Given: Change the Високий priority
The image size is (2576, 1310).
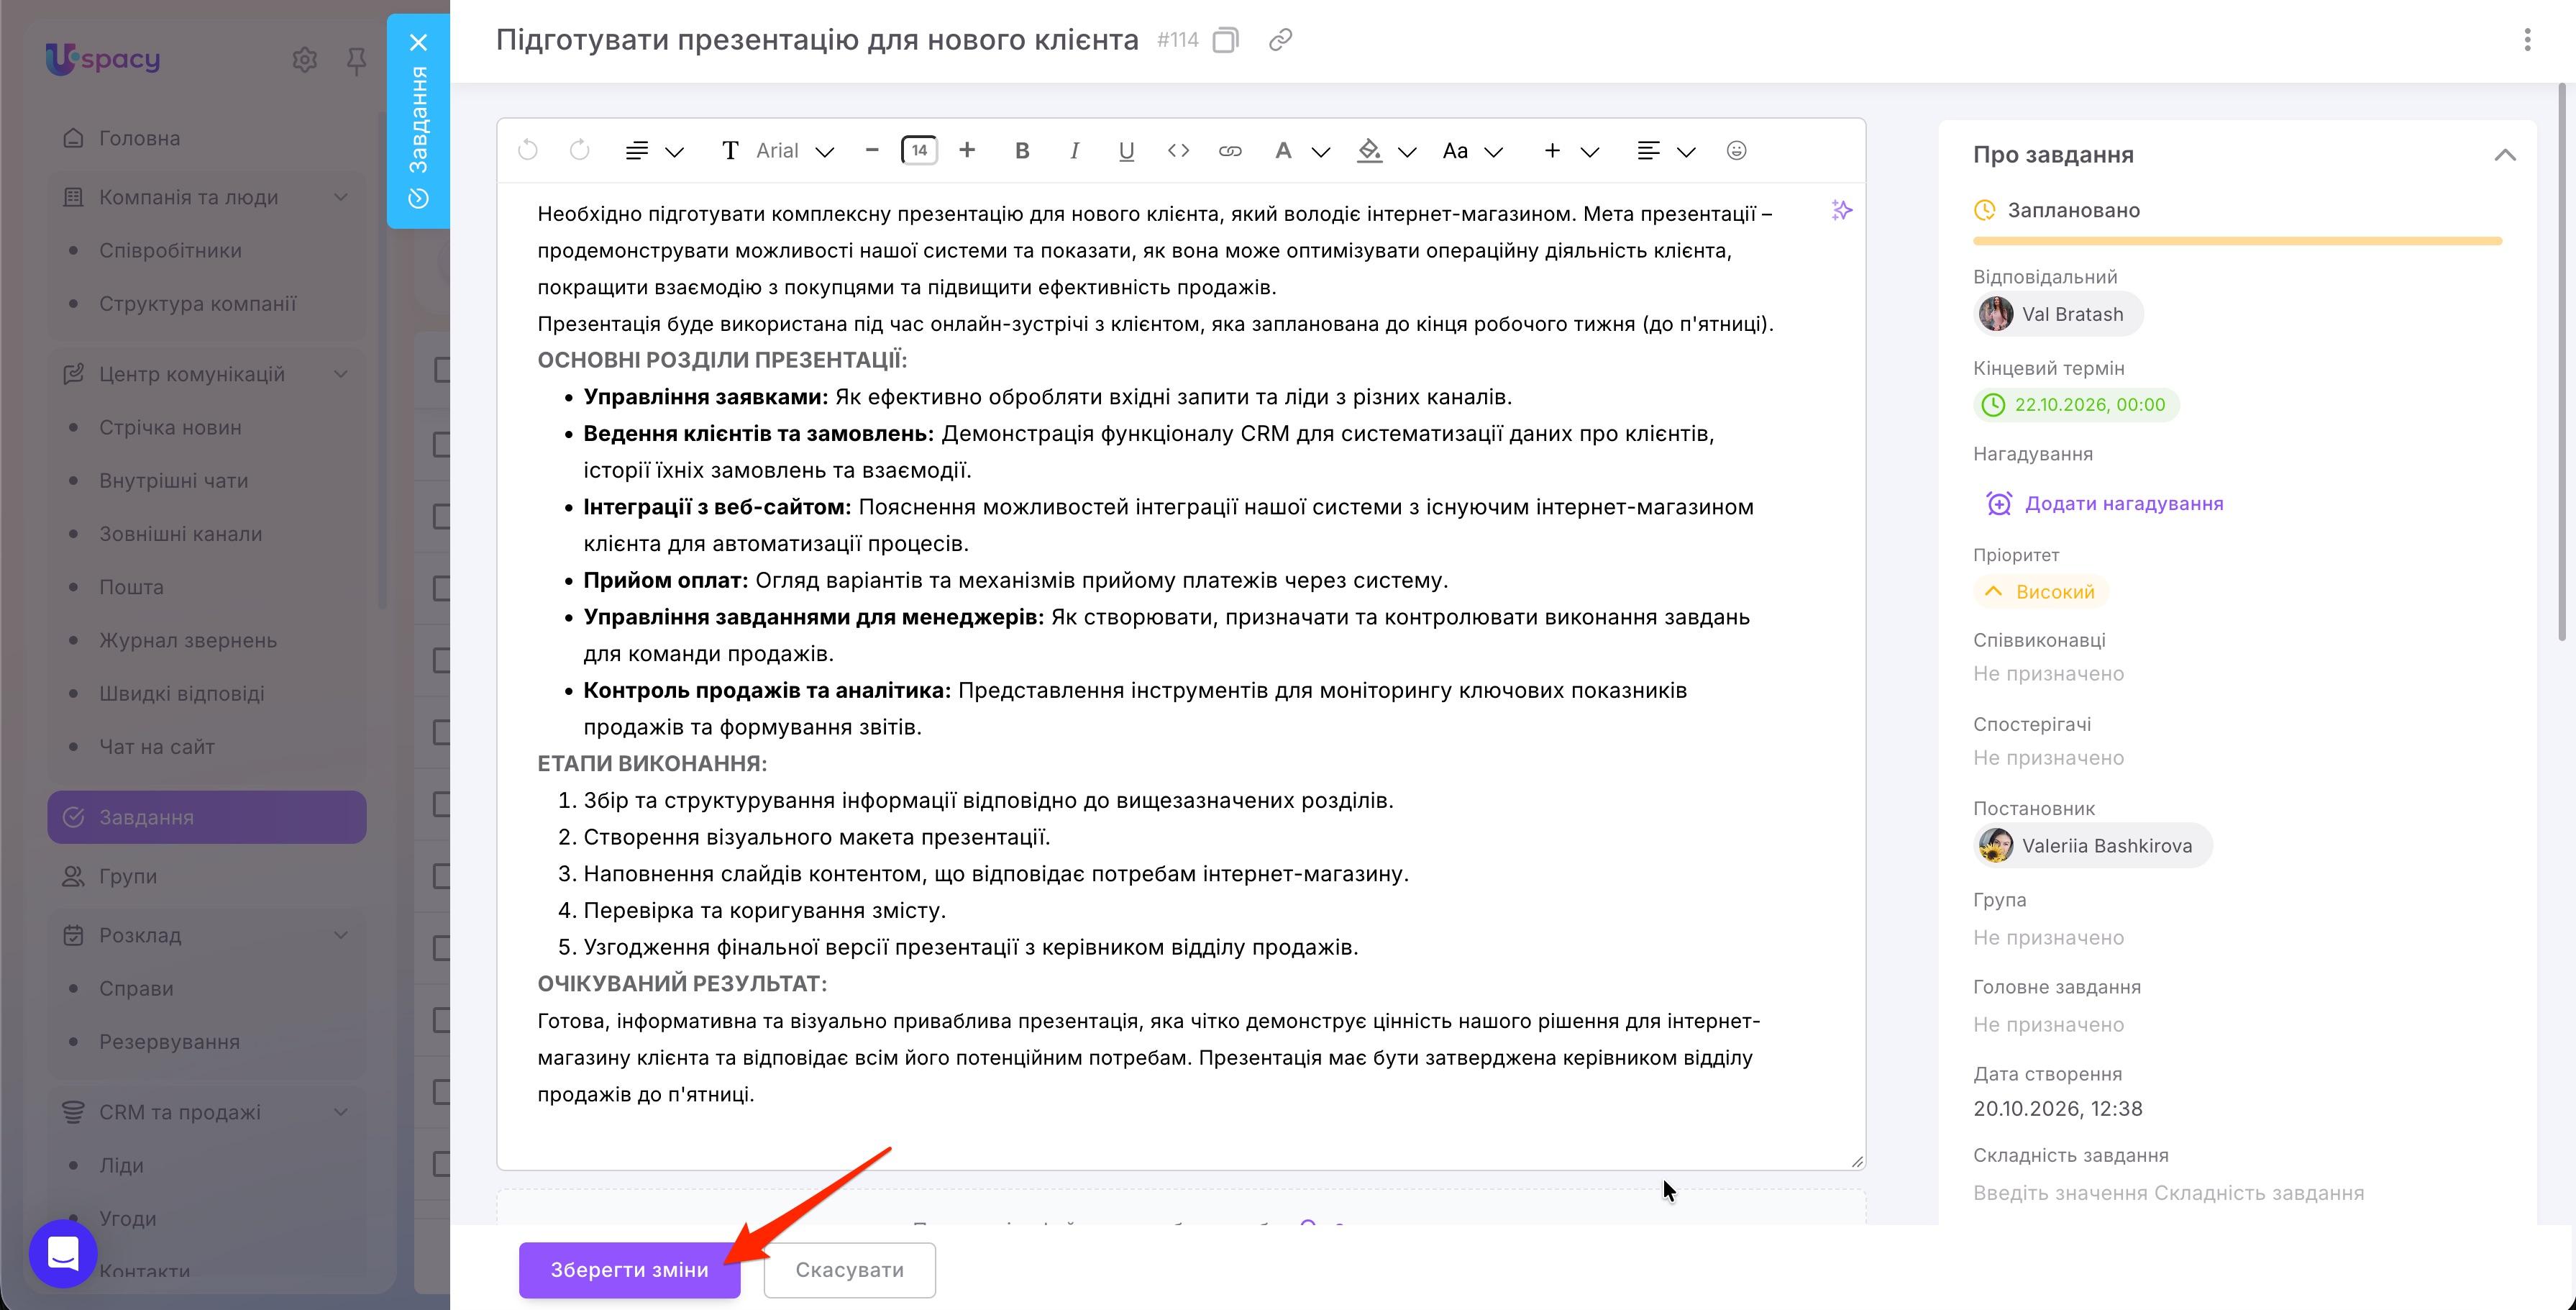Looking at the screenshot, I should [2040, 592].
